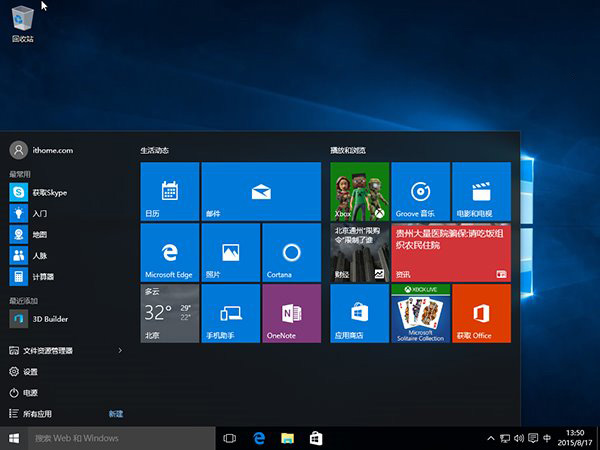The height and width of the screenshot is (450, 600).
Task: Select 设置 in Start menu
Action: click(30, 372)
